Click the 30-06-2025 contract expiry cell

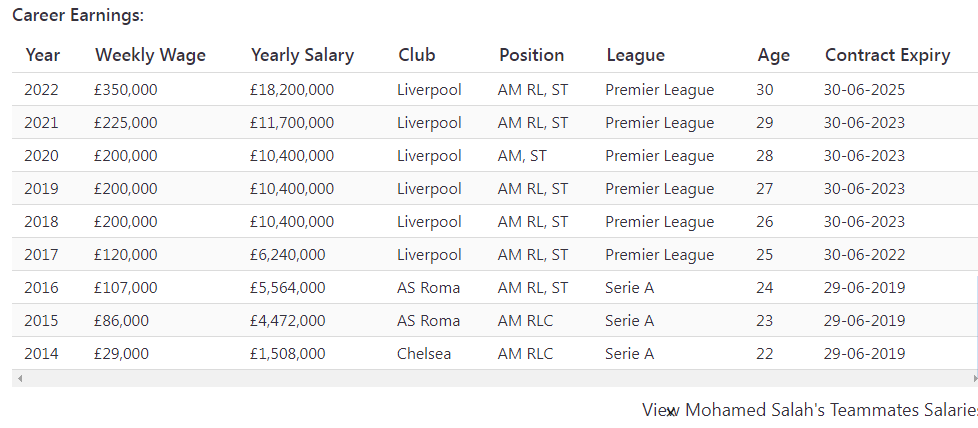tap(864, 90)
